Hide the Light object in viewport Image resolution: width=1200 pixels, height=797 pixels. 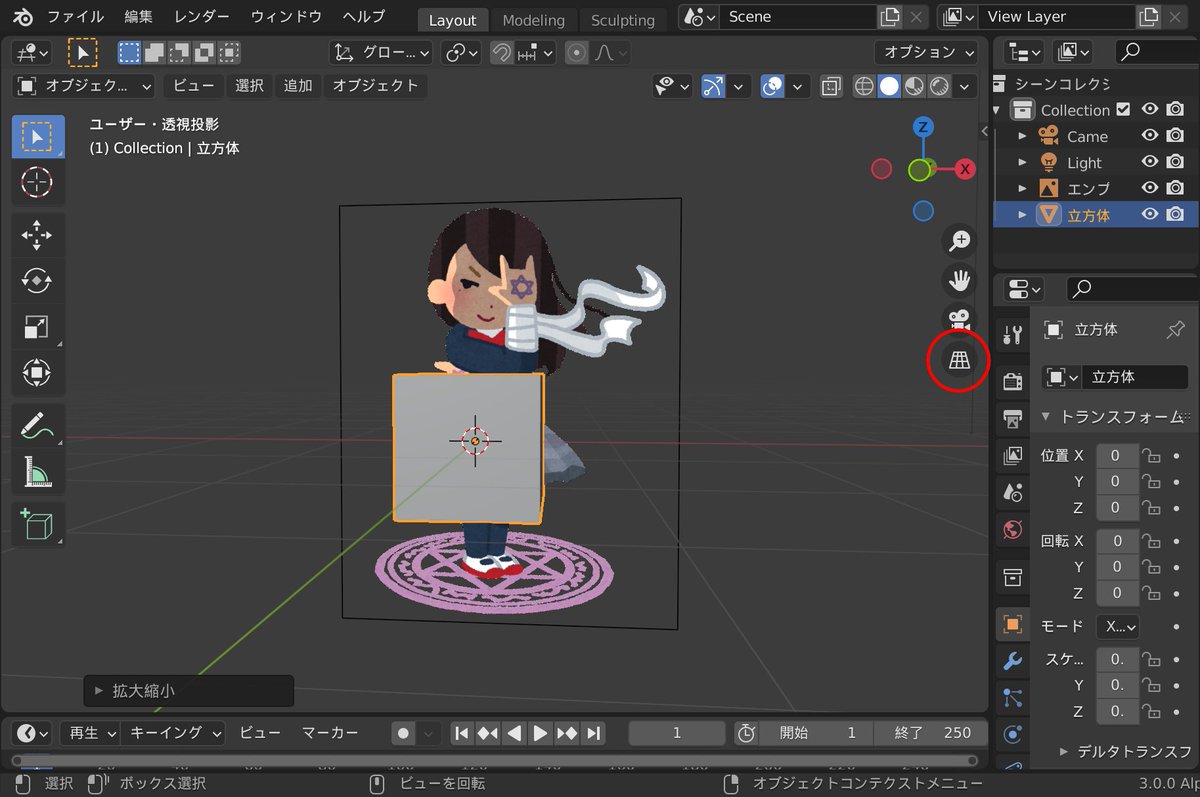pyautogui.click(x=1150, y=162)
